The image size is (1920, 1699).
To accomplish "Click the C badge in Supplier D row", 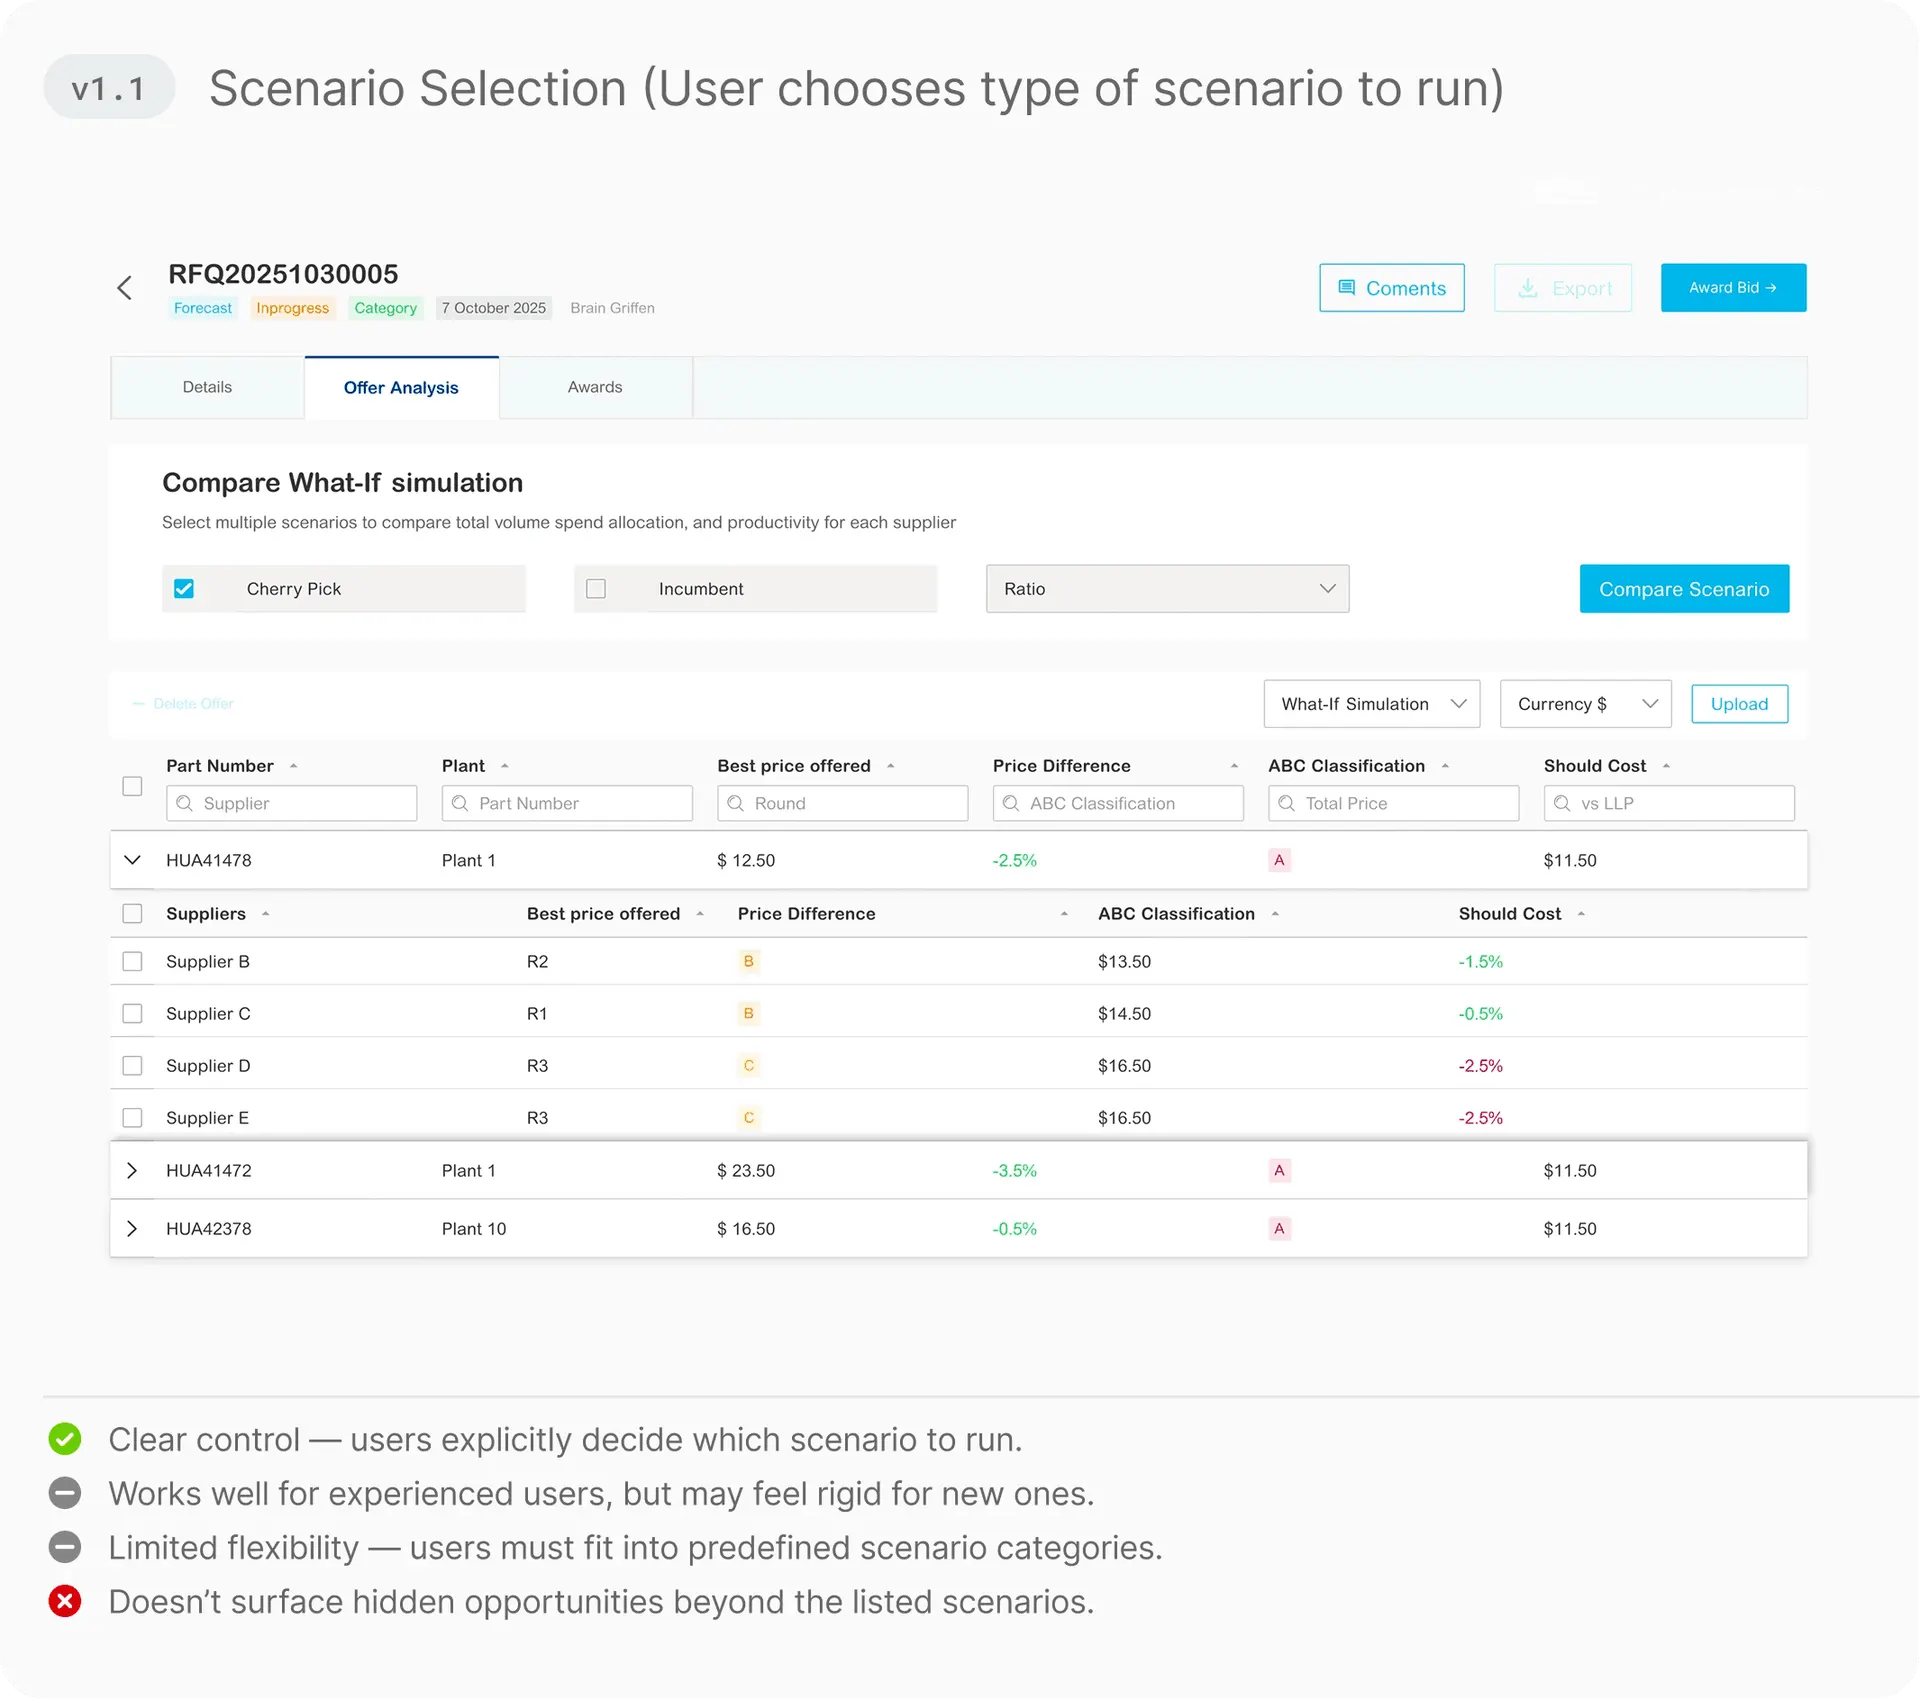I will pos(748,1066).
